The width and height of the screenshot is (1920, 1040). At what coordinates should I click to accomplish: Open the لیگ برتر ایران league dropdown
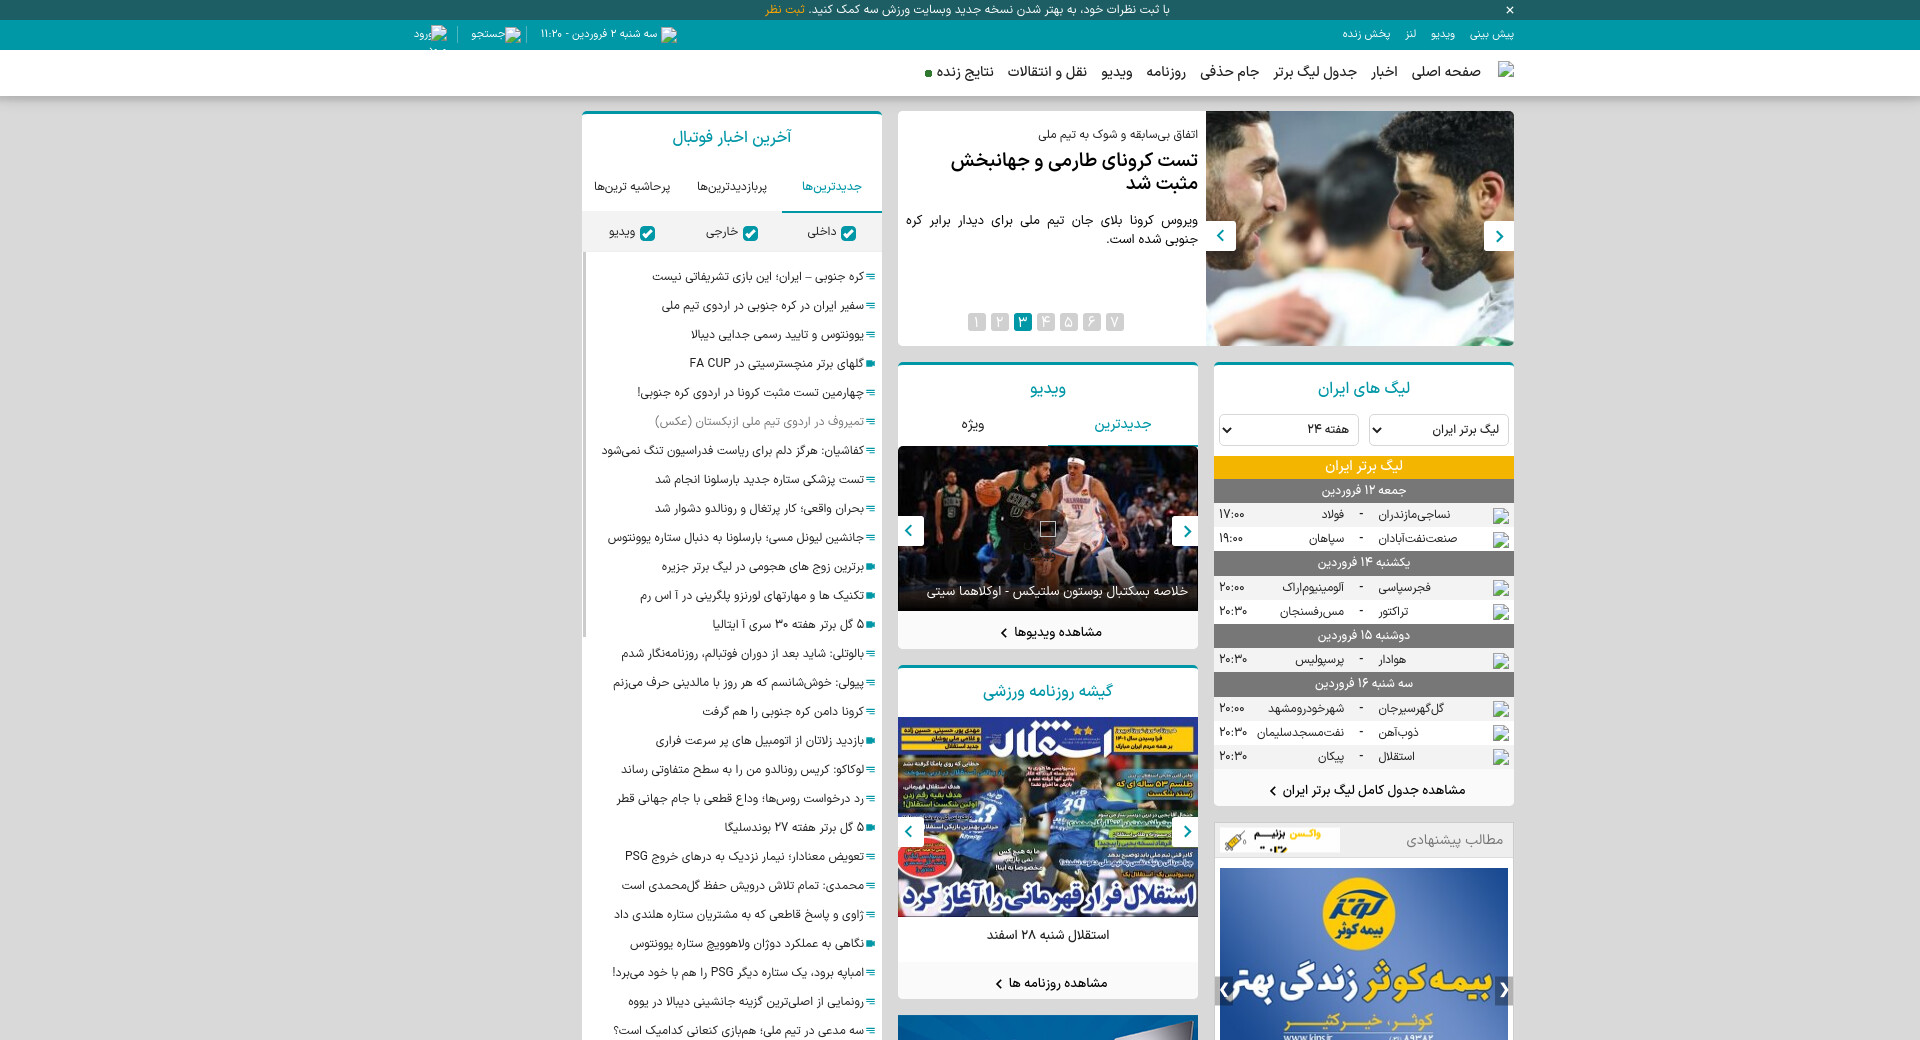[x=1439, y=430]
